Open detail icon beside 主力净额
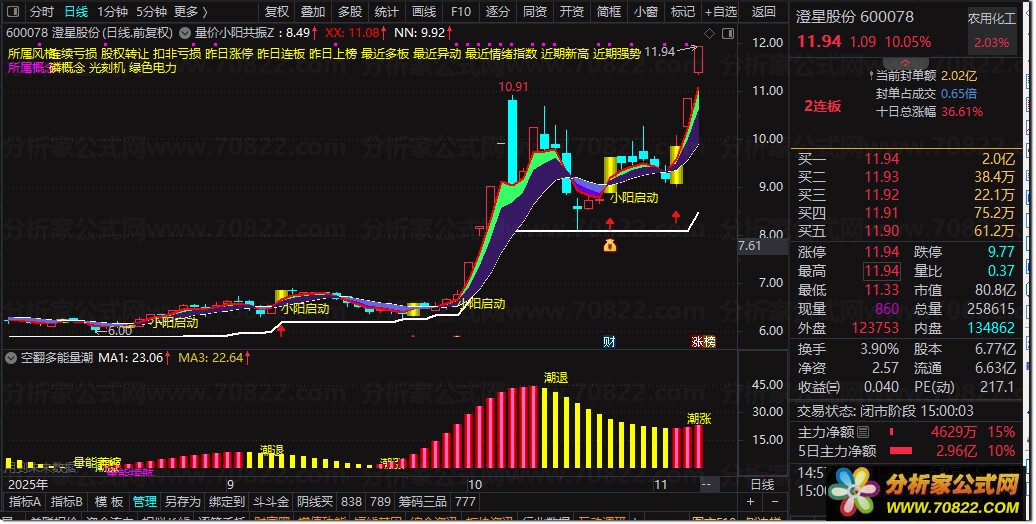1036x524 pixels. point(863,433)
